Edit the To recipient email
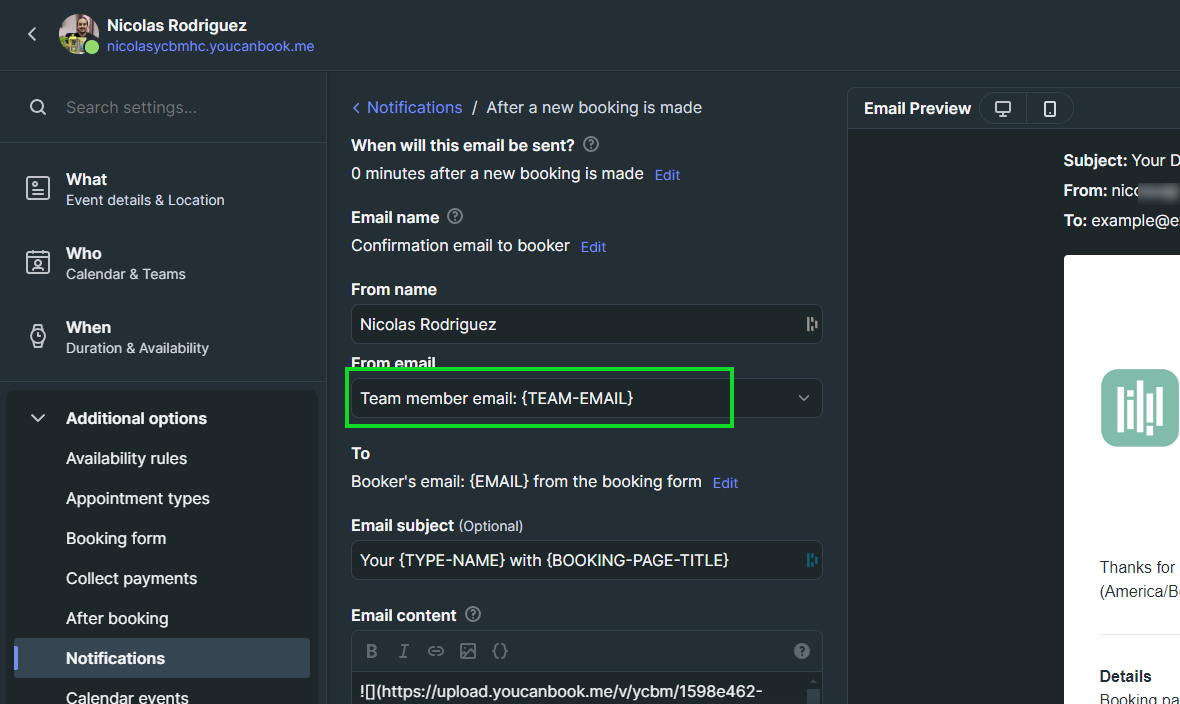Image resolution: width=1180 pixels, height=704 pixels. click(x=725, y=483)
